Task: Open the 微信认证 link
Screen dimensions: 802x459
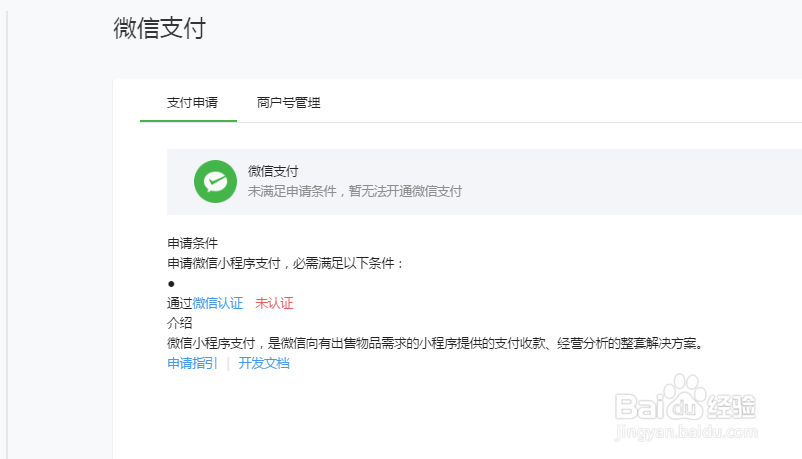Action: [x=218, y=303]
